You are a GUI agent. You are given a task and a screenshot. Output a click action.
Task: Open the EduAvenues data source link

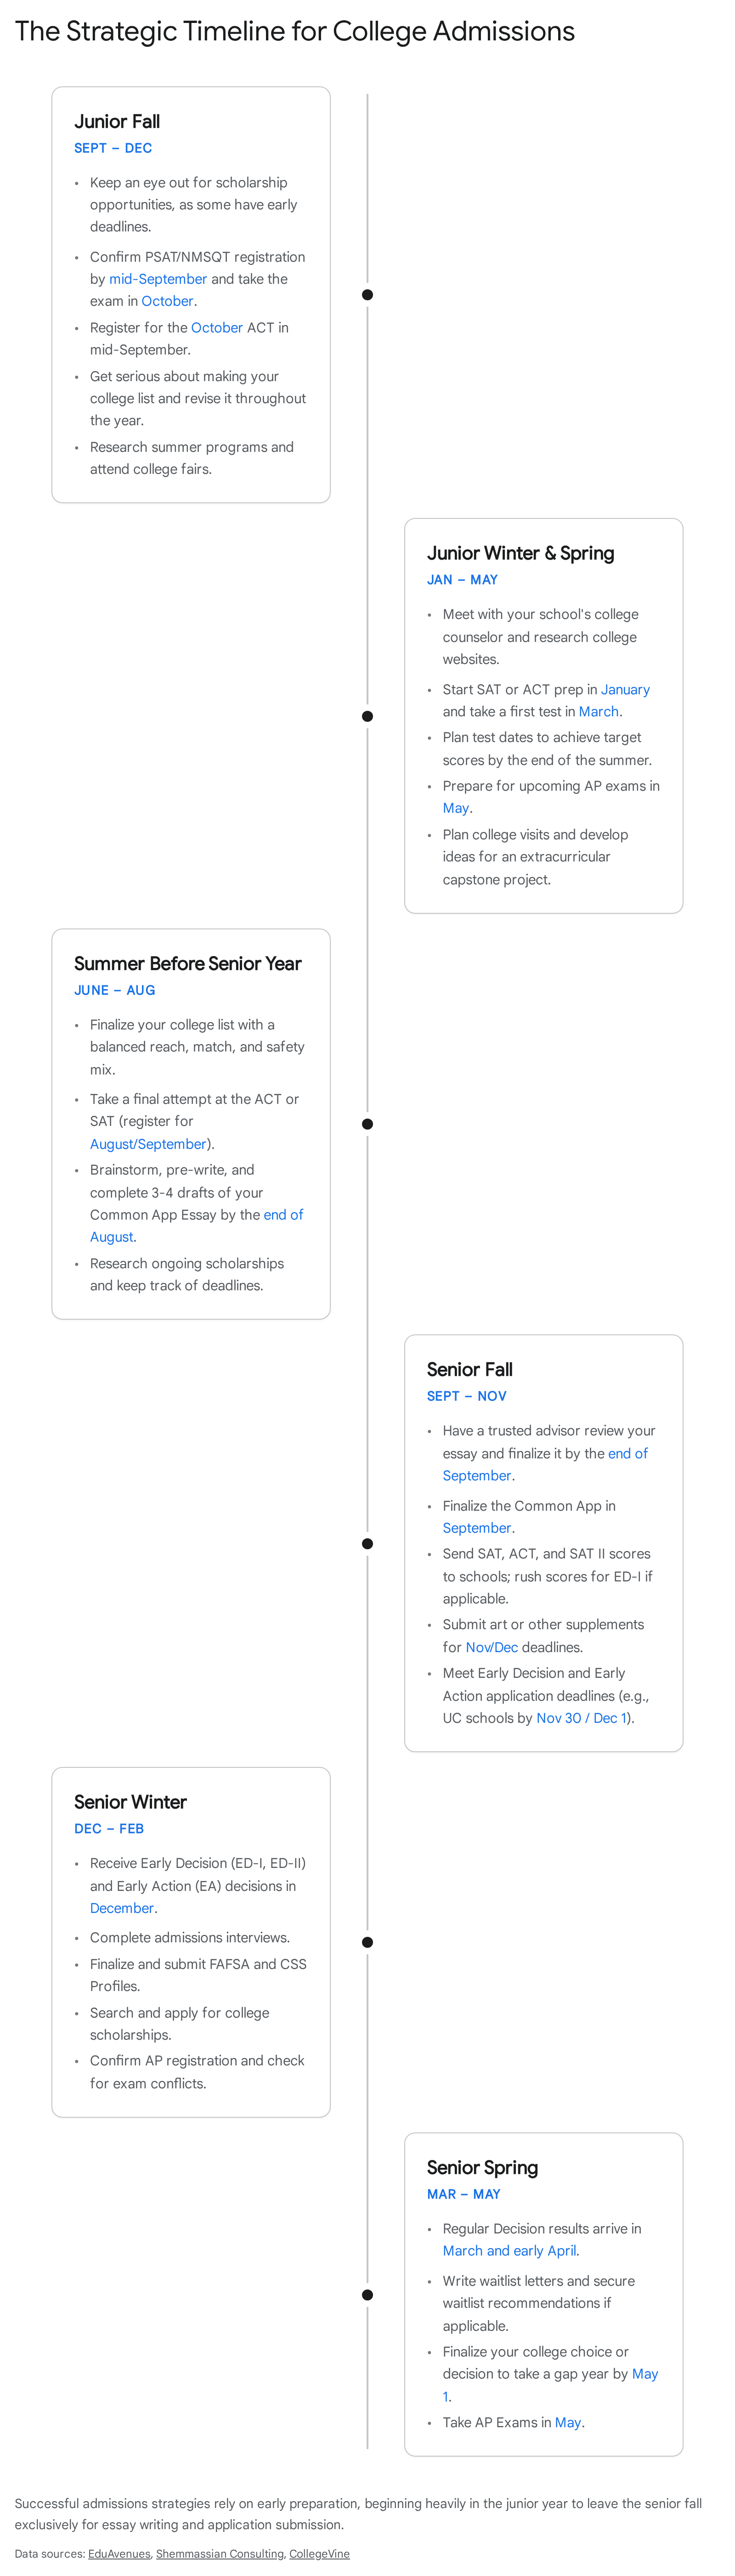(119, 2553)
